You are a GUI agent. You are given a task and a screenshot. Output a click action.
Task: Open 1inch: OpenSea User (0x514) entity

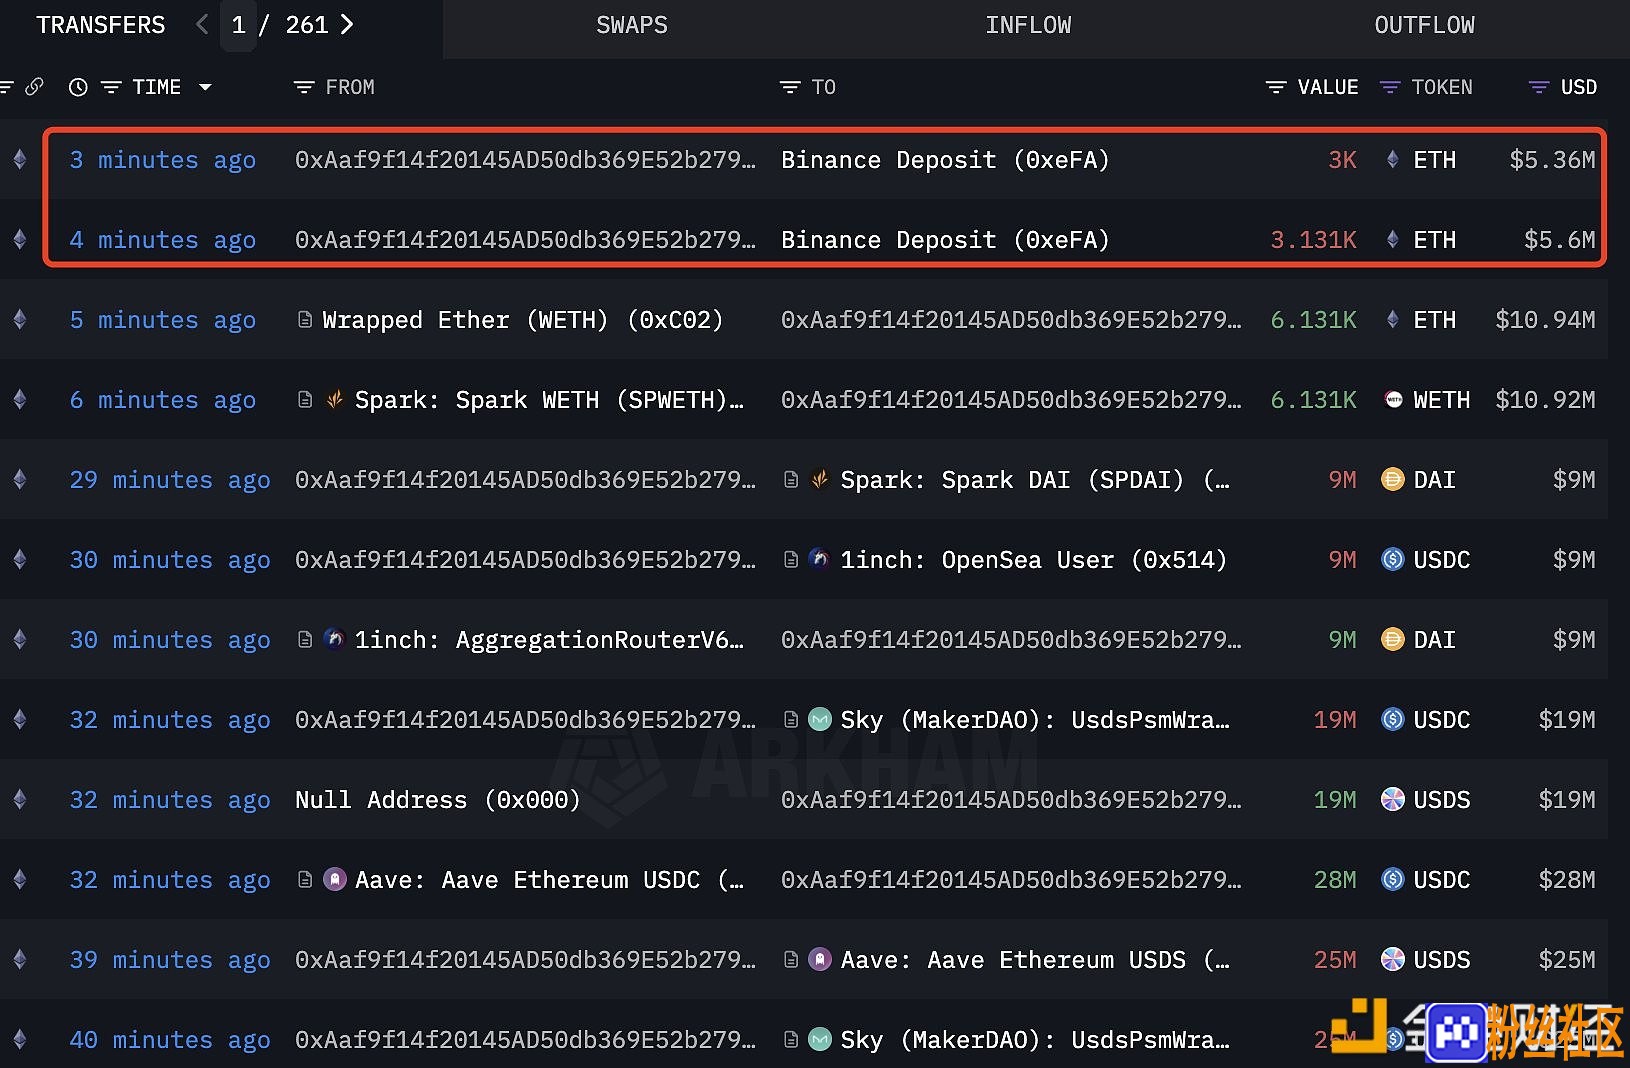[1033, 560]
